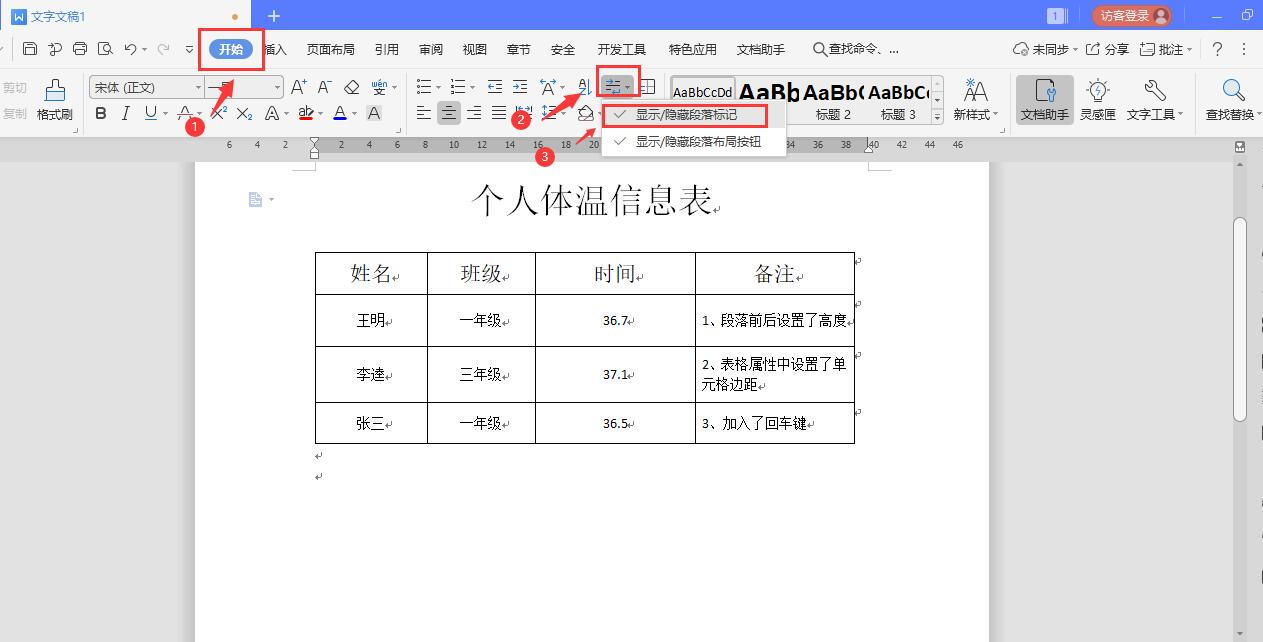Viewport: 1263px width, 642px height.
Task: Toggle 显示/隐藏段落布局按钮 option
Action: (694, 142)
